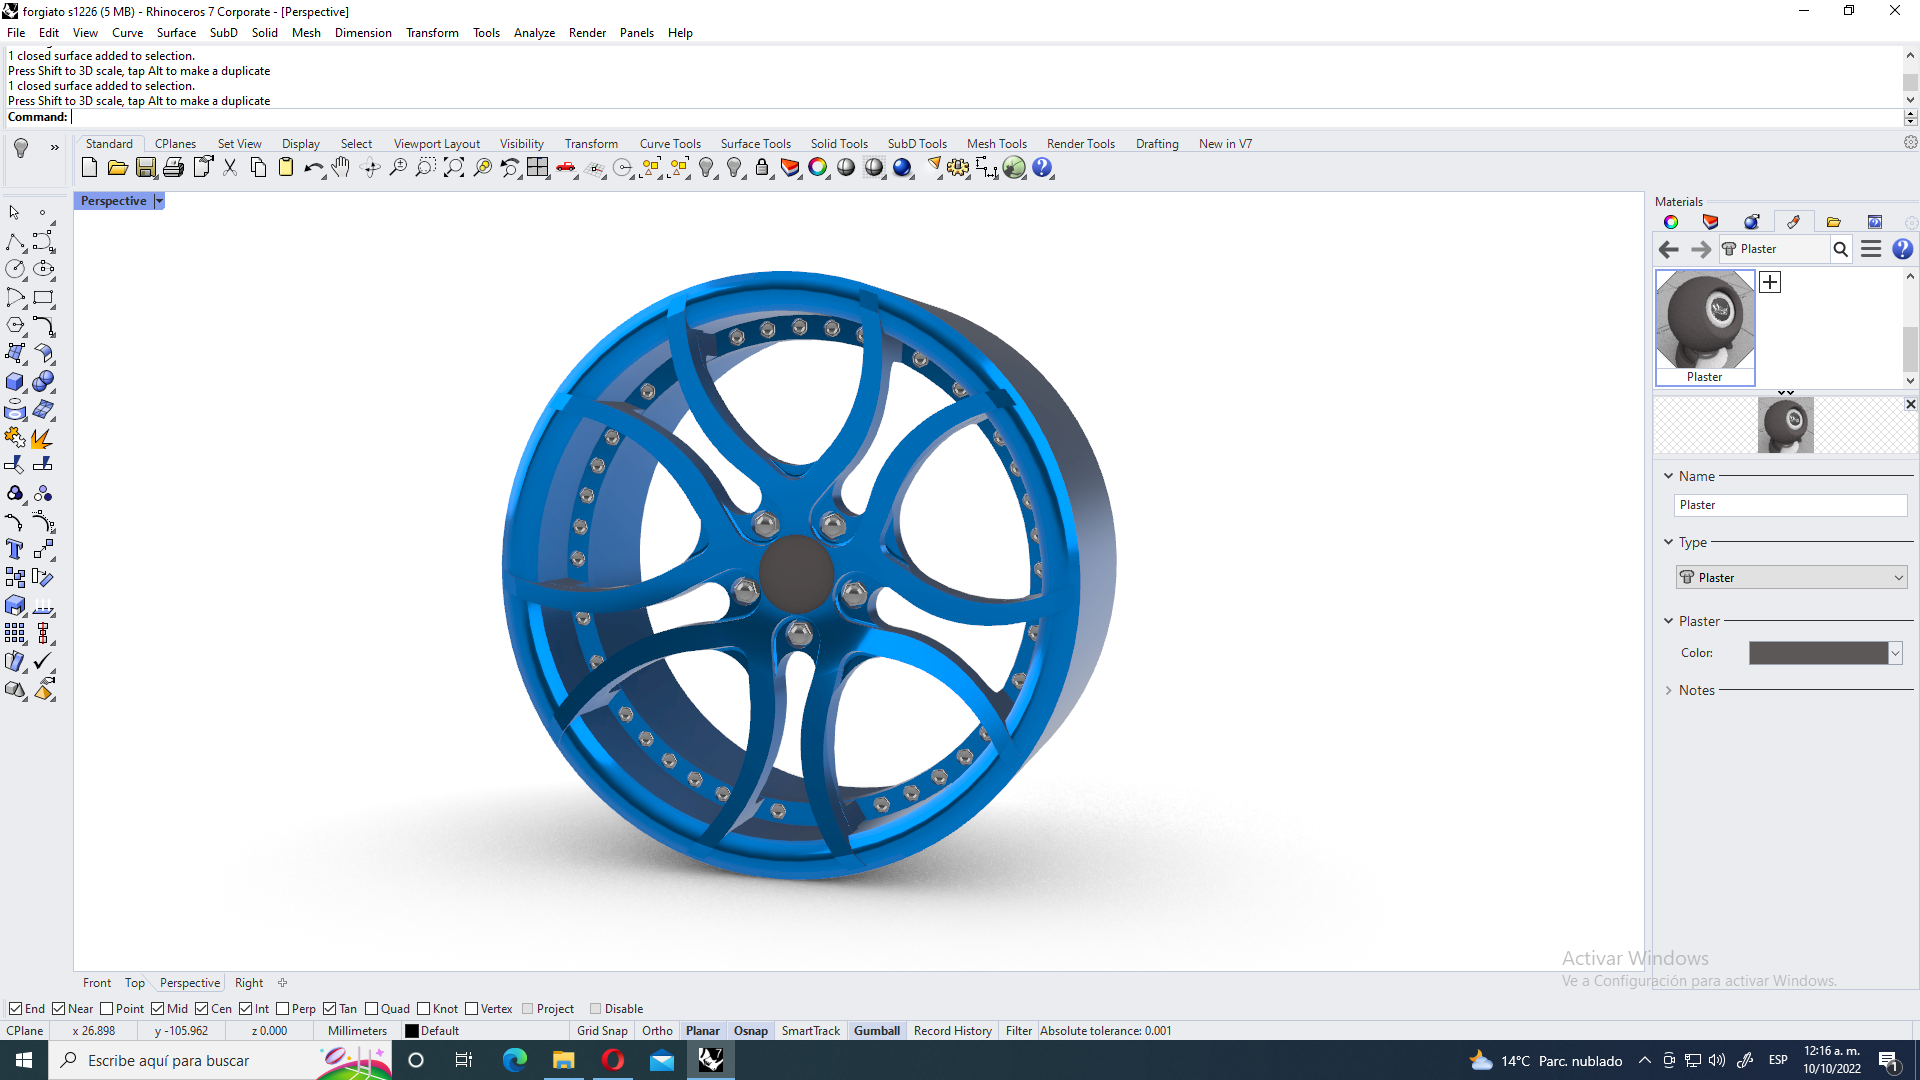Open the material library folder icon
Viewport: 1920px width, 1080px height.
pyautogui.click(x=1833, y=222)
